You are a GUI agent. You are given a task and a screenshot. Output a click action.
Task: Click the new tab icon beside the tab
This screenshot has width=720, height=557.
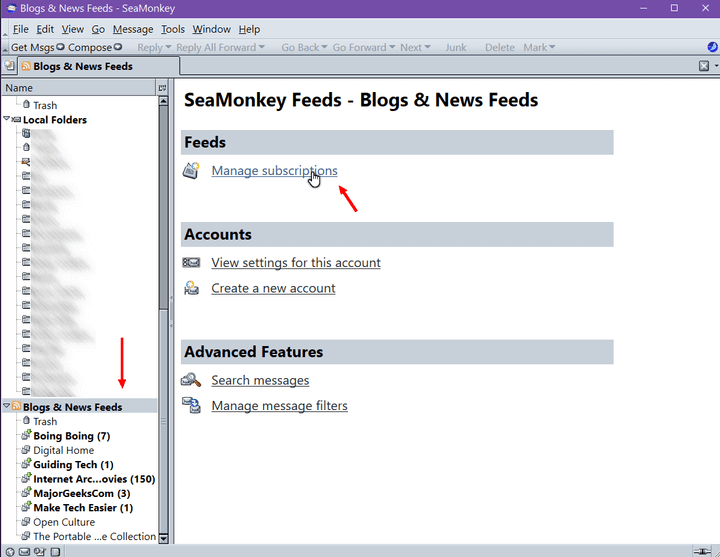(10, 65)
